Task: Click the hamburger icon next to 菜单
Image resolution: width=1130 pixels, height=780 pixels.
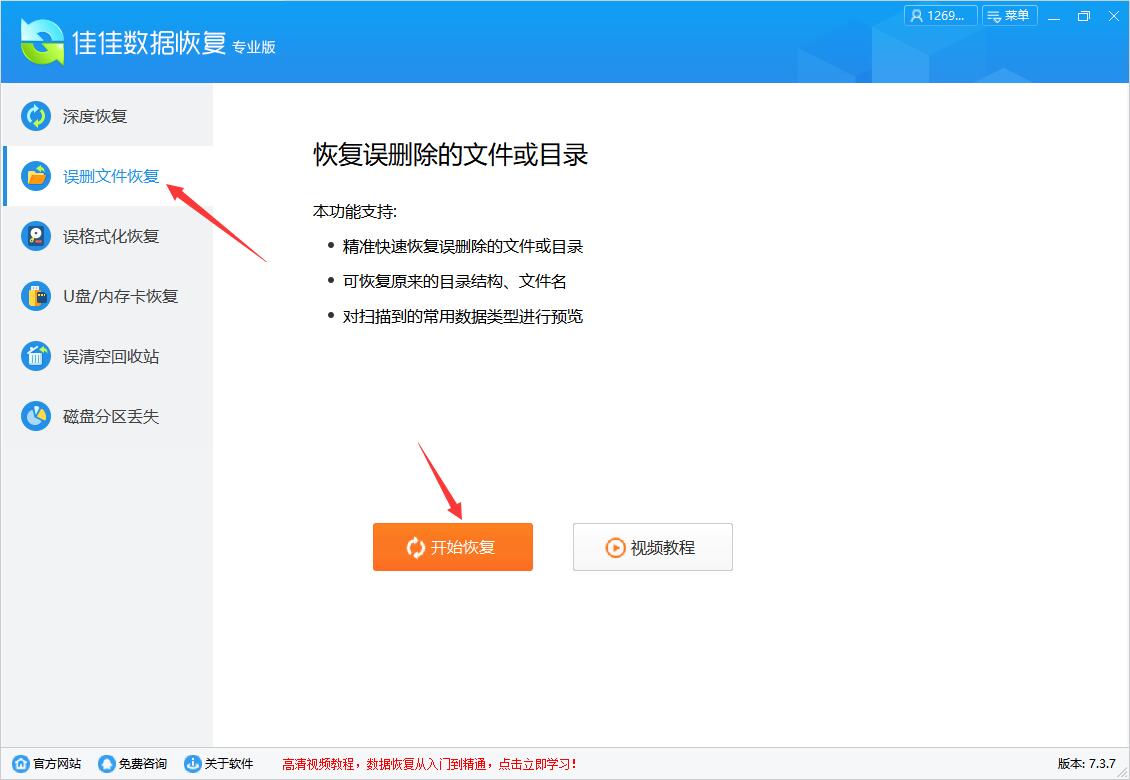Action: (x=993, y=15)
